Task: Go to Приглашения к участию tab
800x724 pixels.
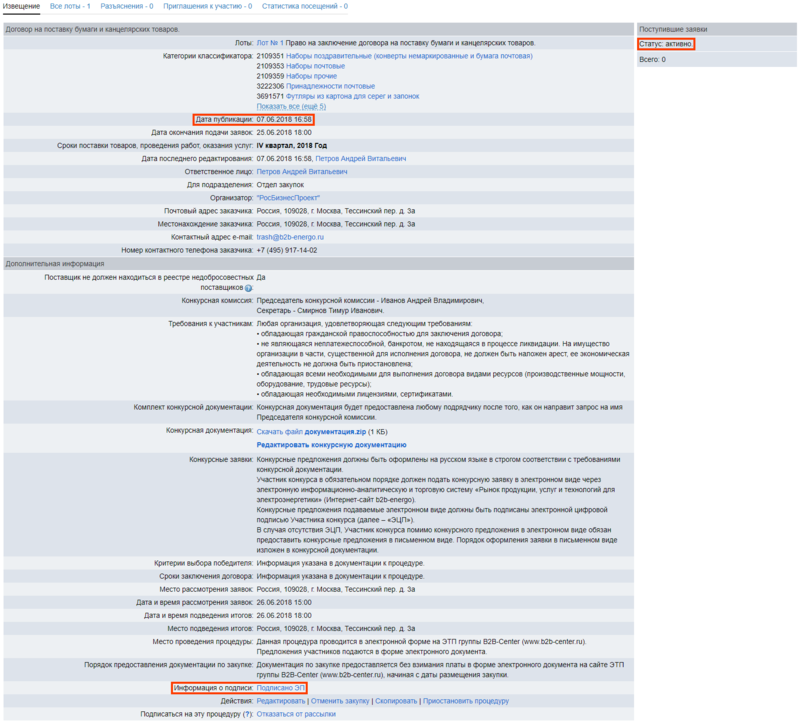Action: click(x=207, y=6)
